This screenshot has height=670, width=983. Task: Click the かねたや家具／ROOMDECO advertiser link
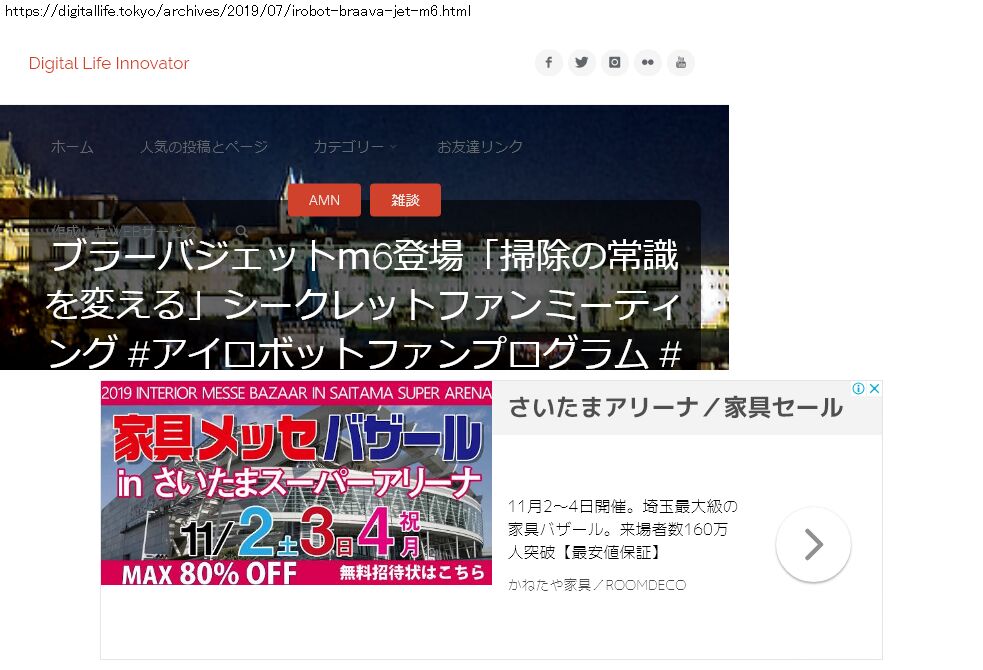pos(597,585)
